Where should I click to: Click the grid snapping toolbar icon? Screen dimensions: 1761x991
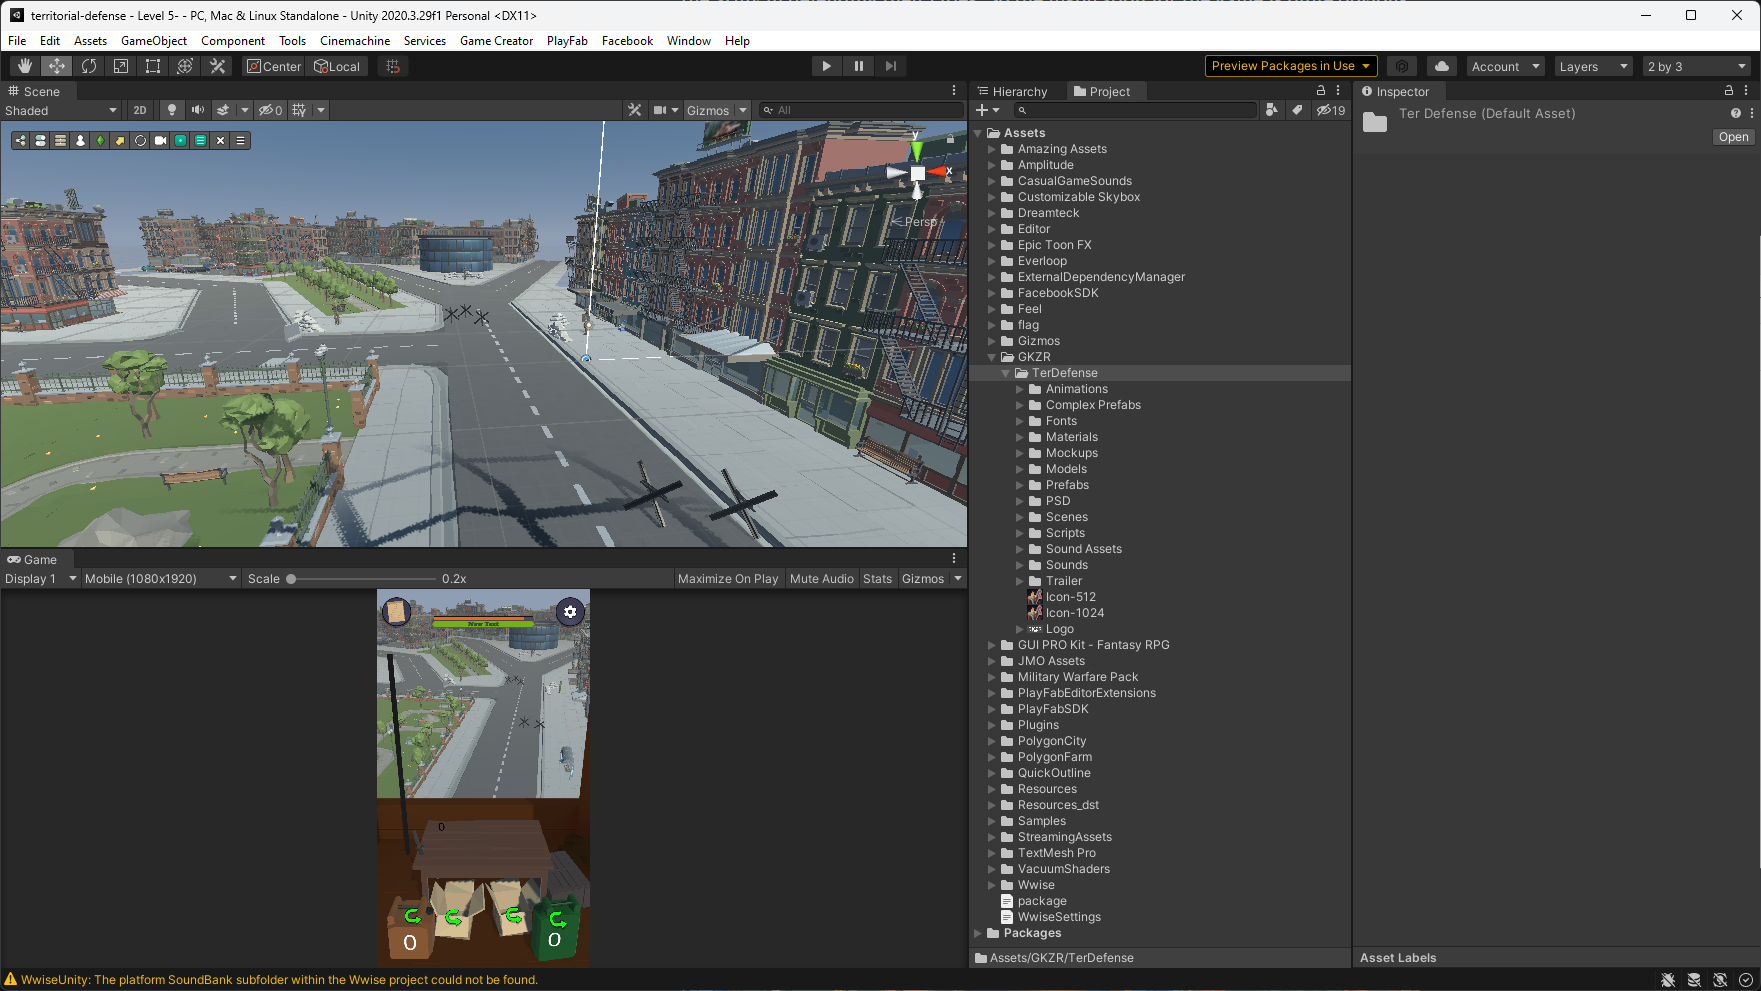(x=393, y=66)
